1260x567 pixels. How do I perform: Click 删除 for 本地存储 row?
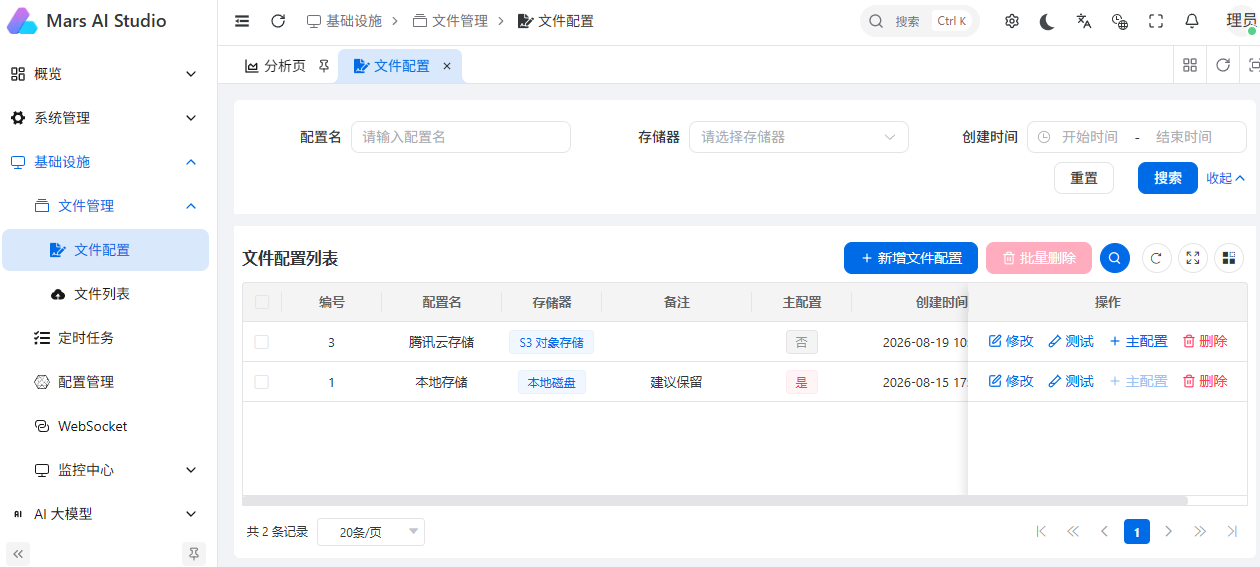point(1205,382)
